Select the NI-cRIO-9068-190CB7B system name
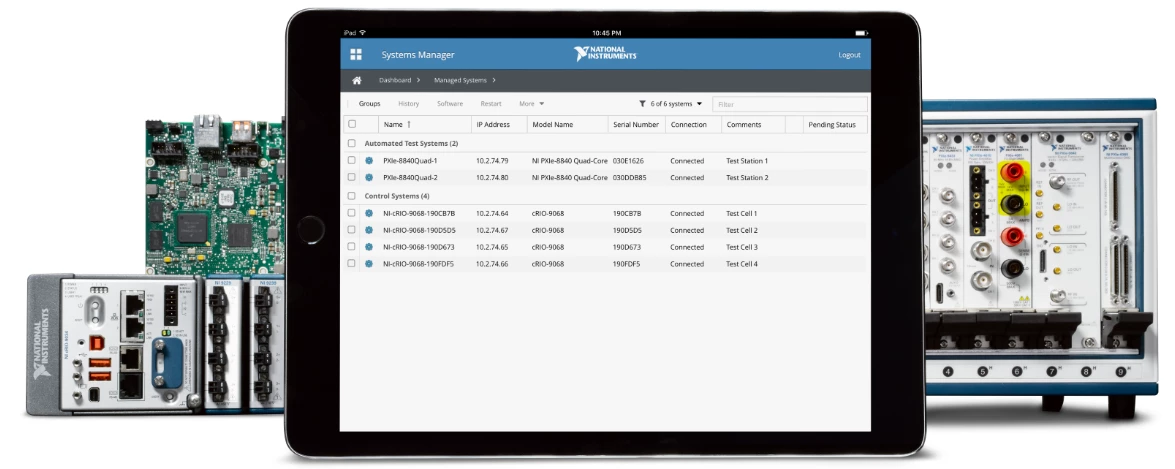The width and height of the screenshot is (1175, 469). [x=419, y=214]
